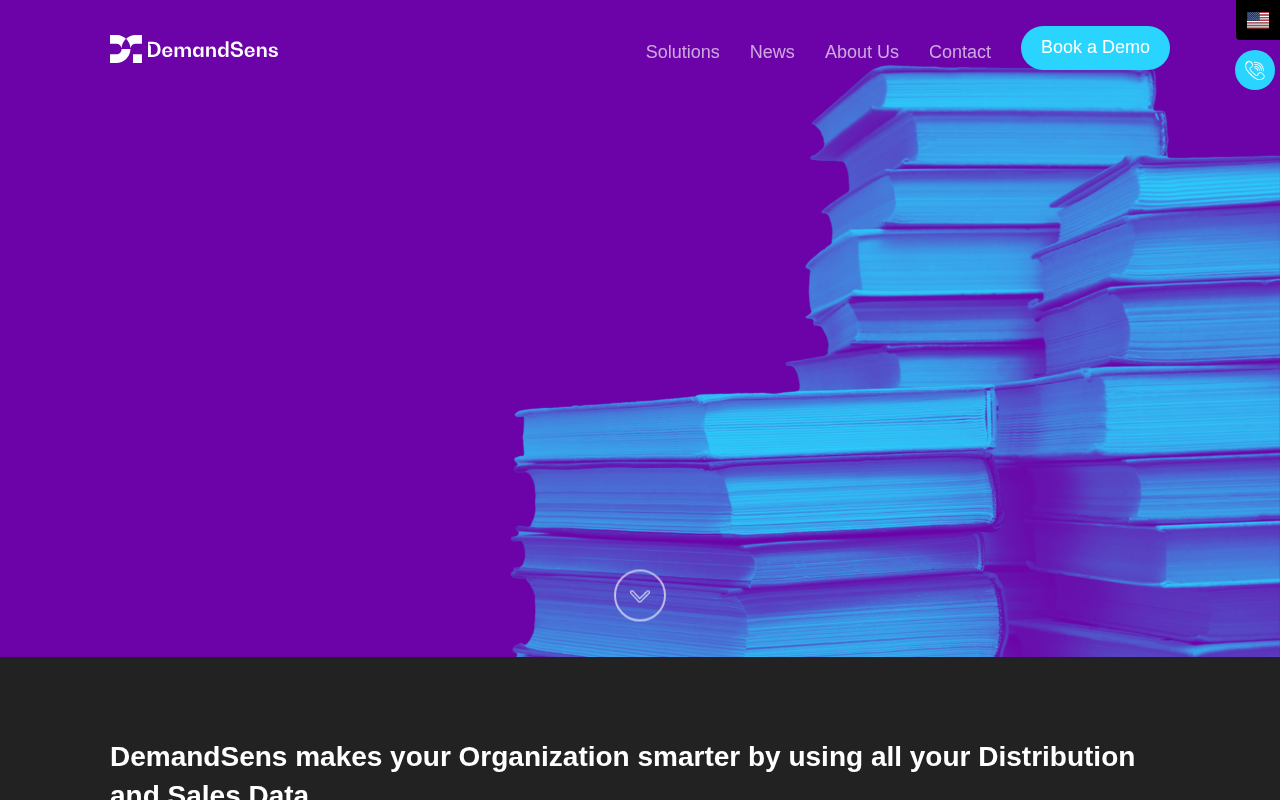Image resolution: width=1280 pixels, height=800 pixels.
Task: Open the Solutions menu
Action: click(683, 52)
